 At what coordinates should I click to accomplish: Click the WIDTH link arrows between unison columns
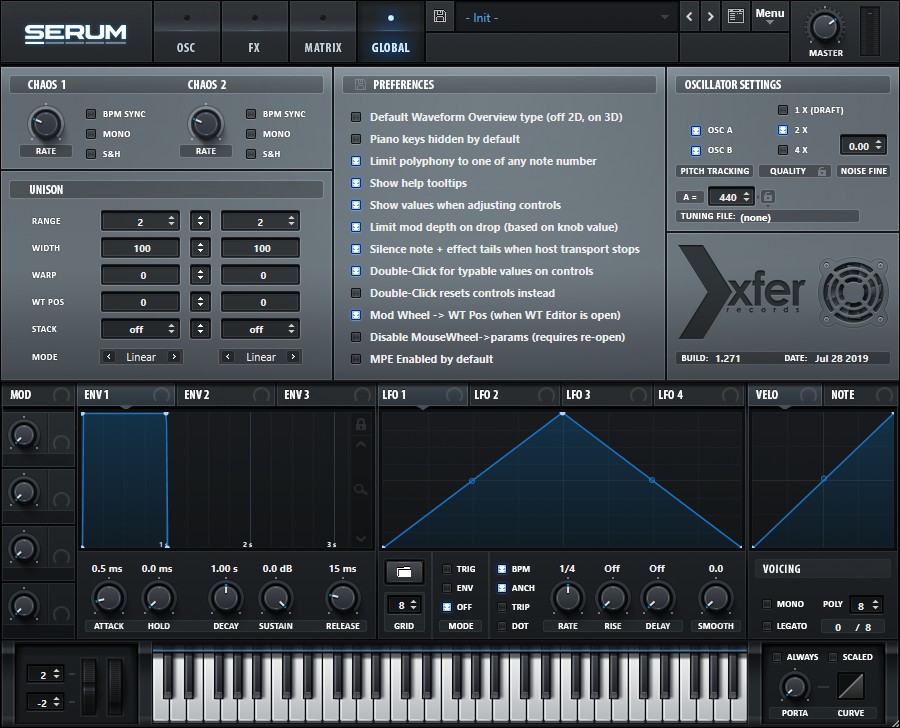coord(200,247)
